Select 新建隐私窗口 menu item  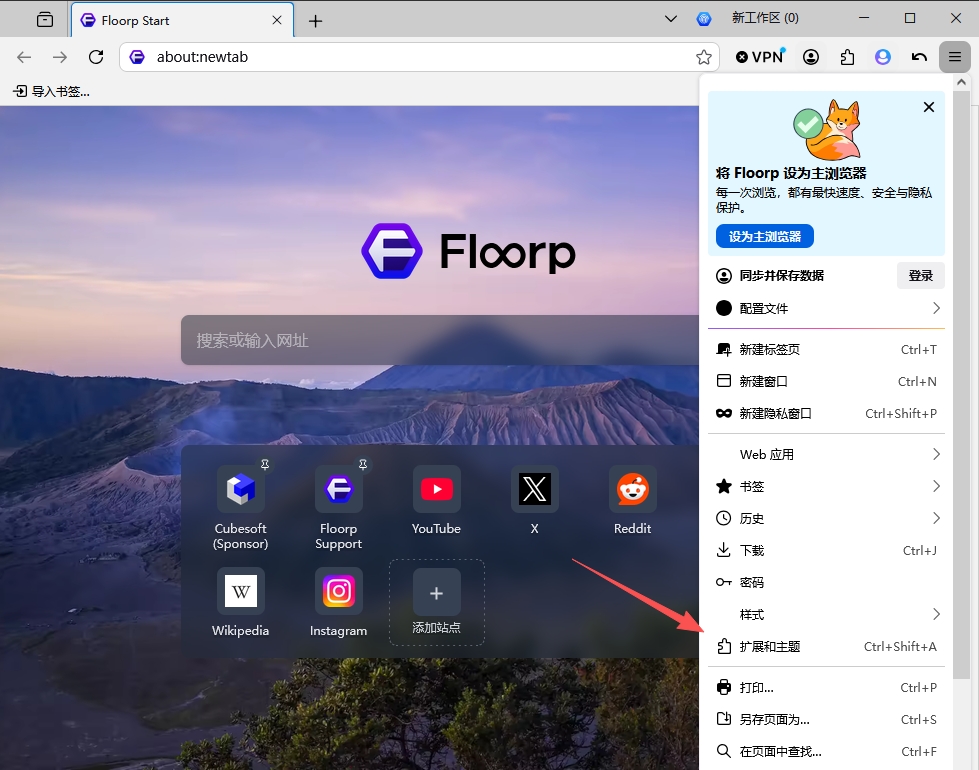pyautogui.click(x=826, y=413)
